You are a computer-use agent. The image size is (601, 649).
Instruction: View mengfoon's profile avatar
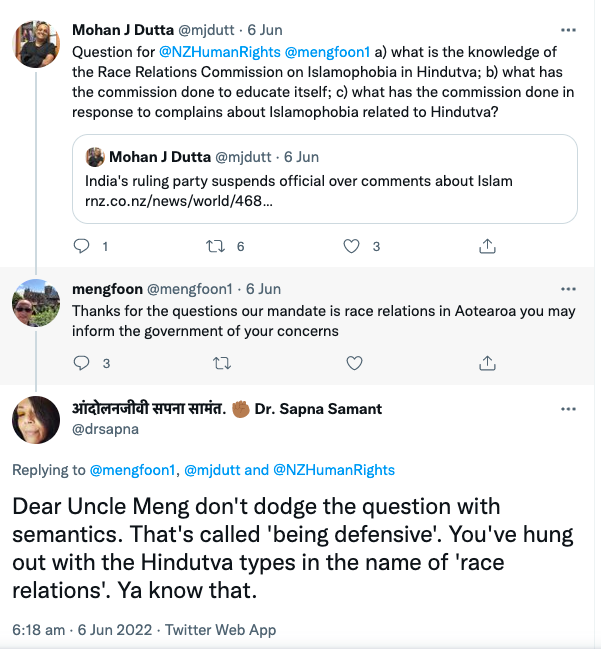35,303
